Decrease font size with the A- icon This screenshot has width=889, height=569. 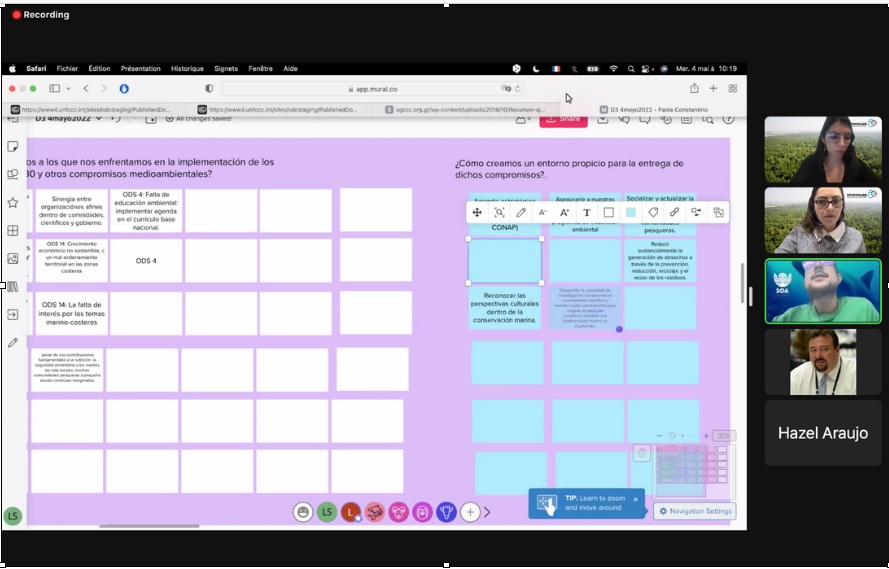point(543,213)
